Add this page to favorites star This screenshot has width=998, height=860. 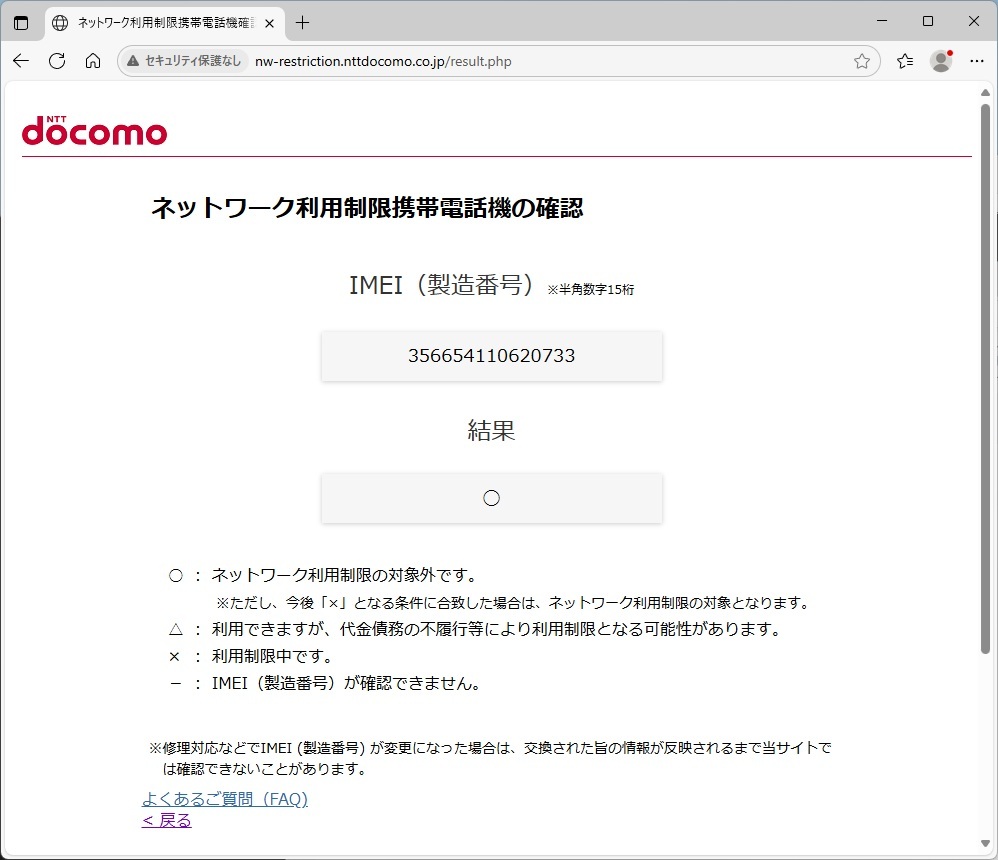tap(862, 61)
